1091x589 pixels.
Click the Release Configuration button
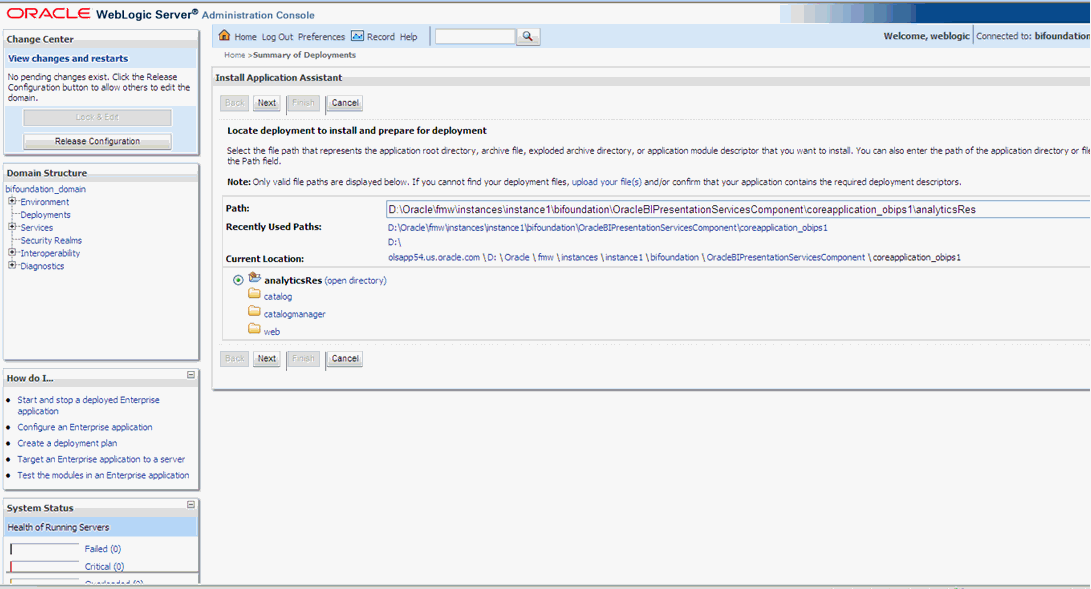click(97, 141)
